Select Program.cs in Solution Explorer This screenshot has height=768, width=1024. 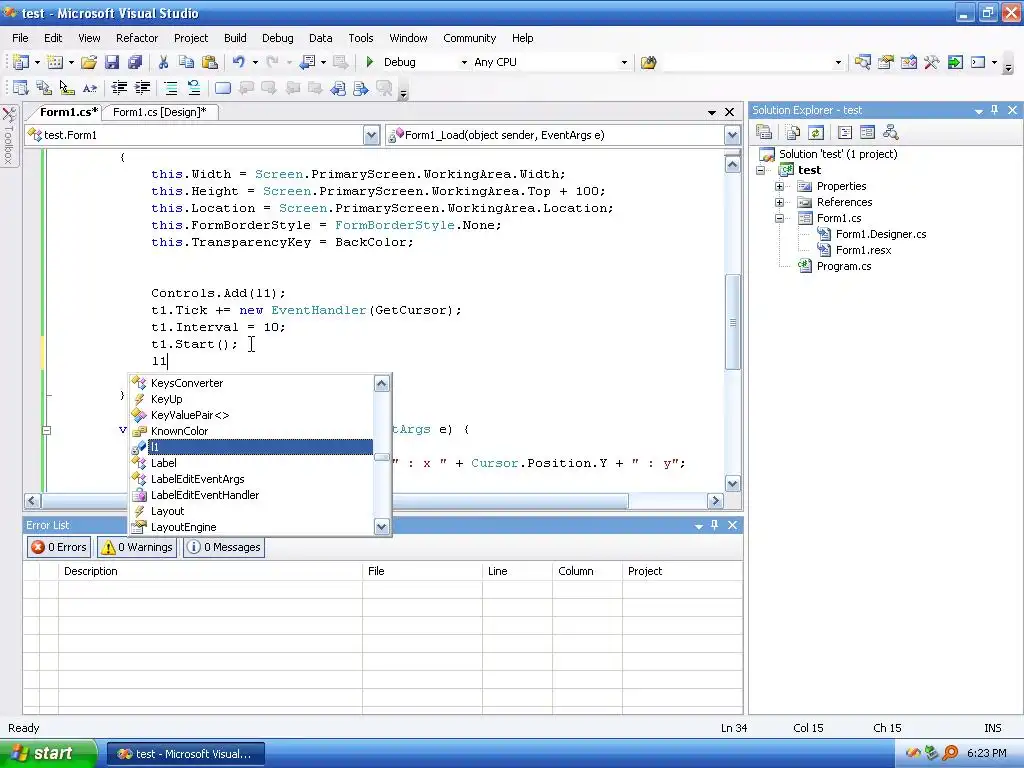844,266
